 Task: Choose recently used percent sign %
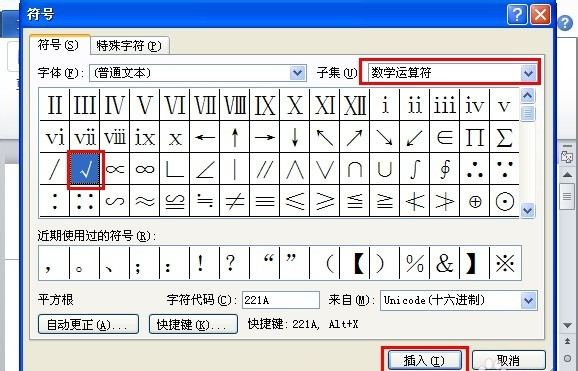(x=415, y=263)
